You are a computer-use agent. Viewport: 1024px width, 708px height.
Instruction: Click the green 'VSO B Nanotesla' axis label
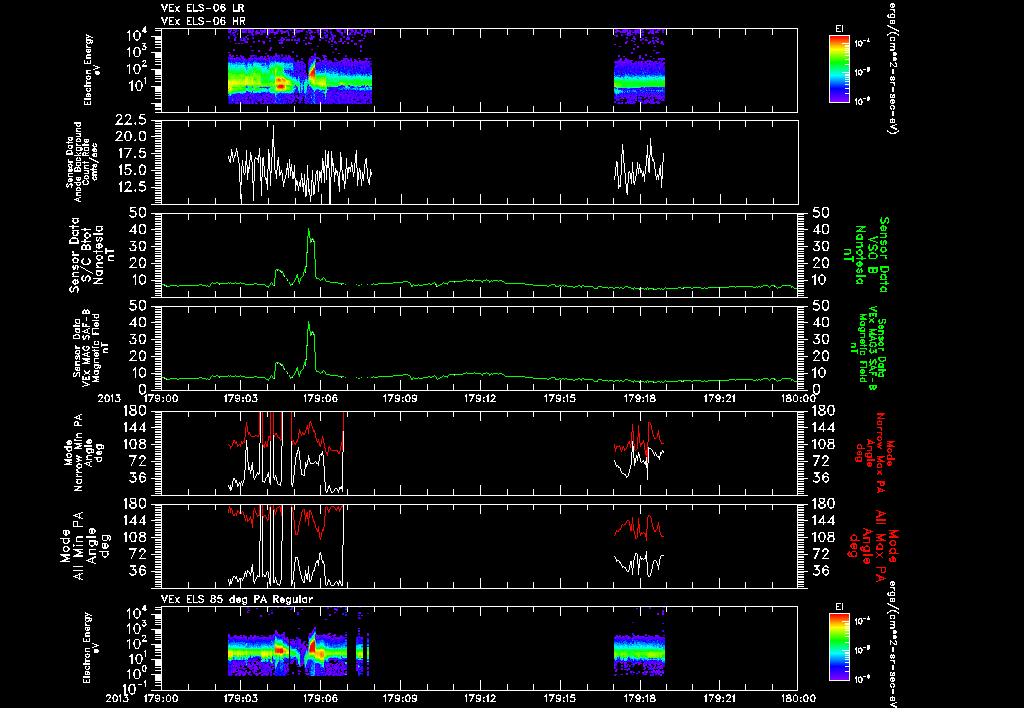(866, 255)
